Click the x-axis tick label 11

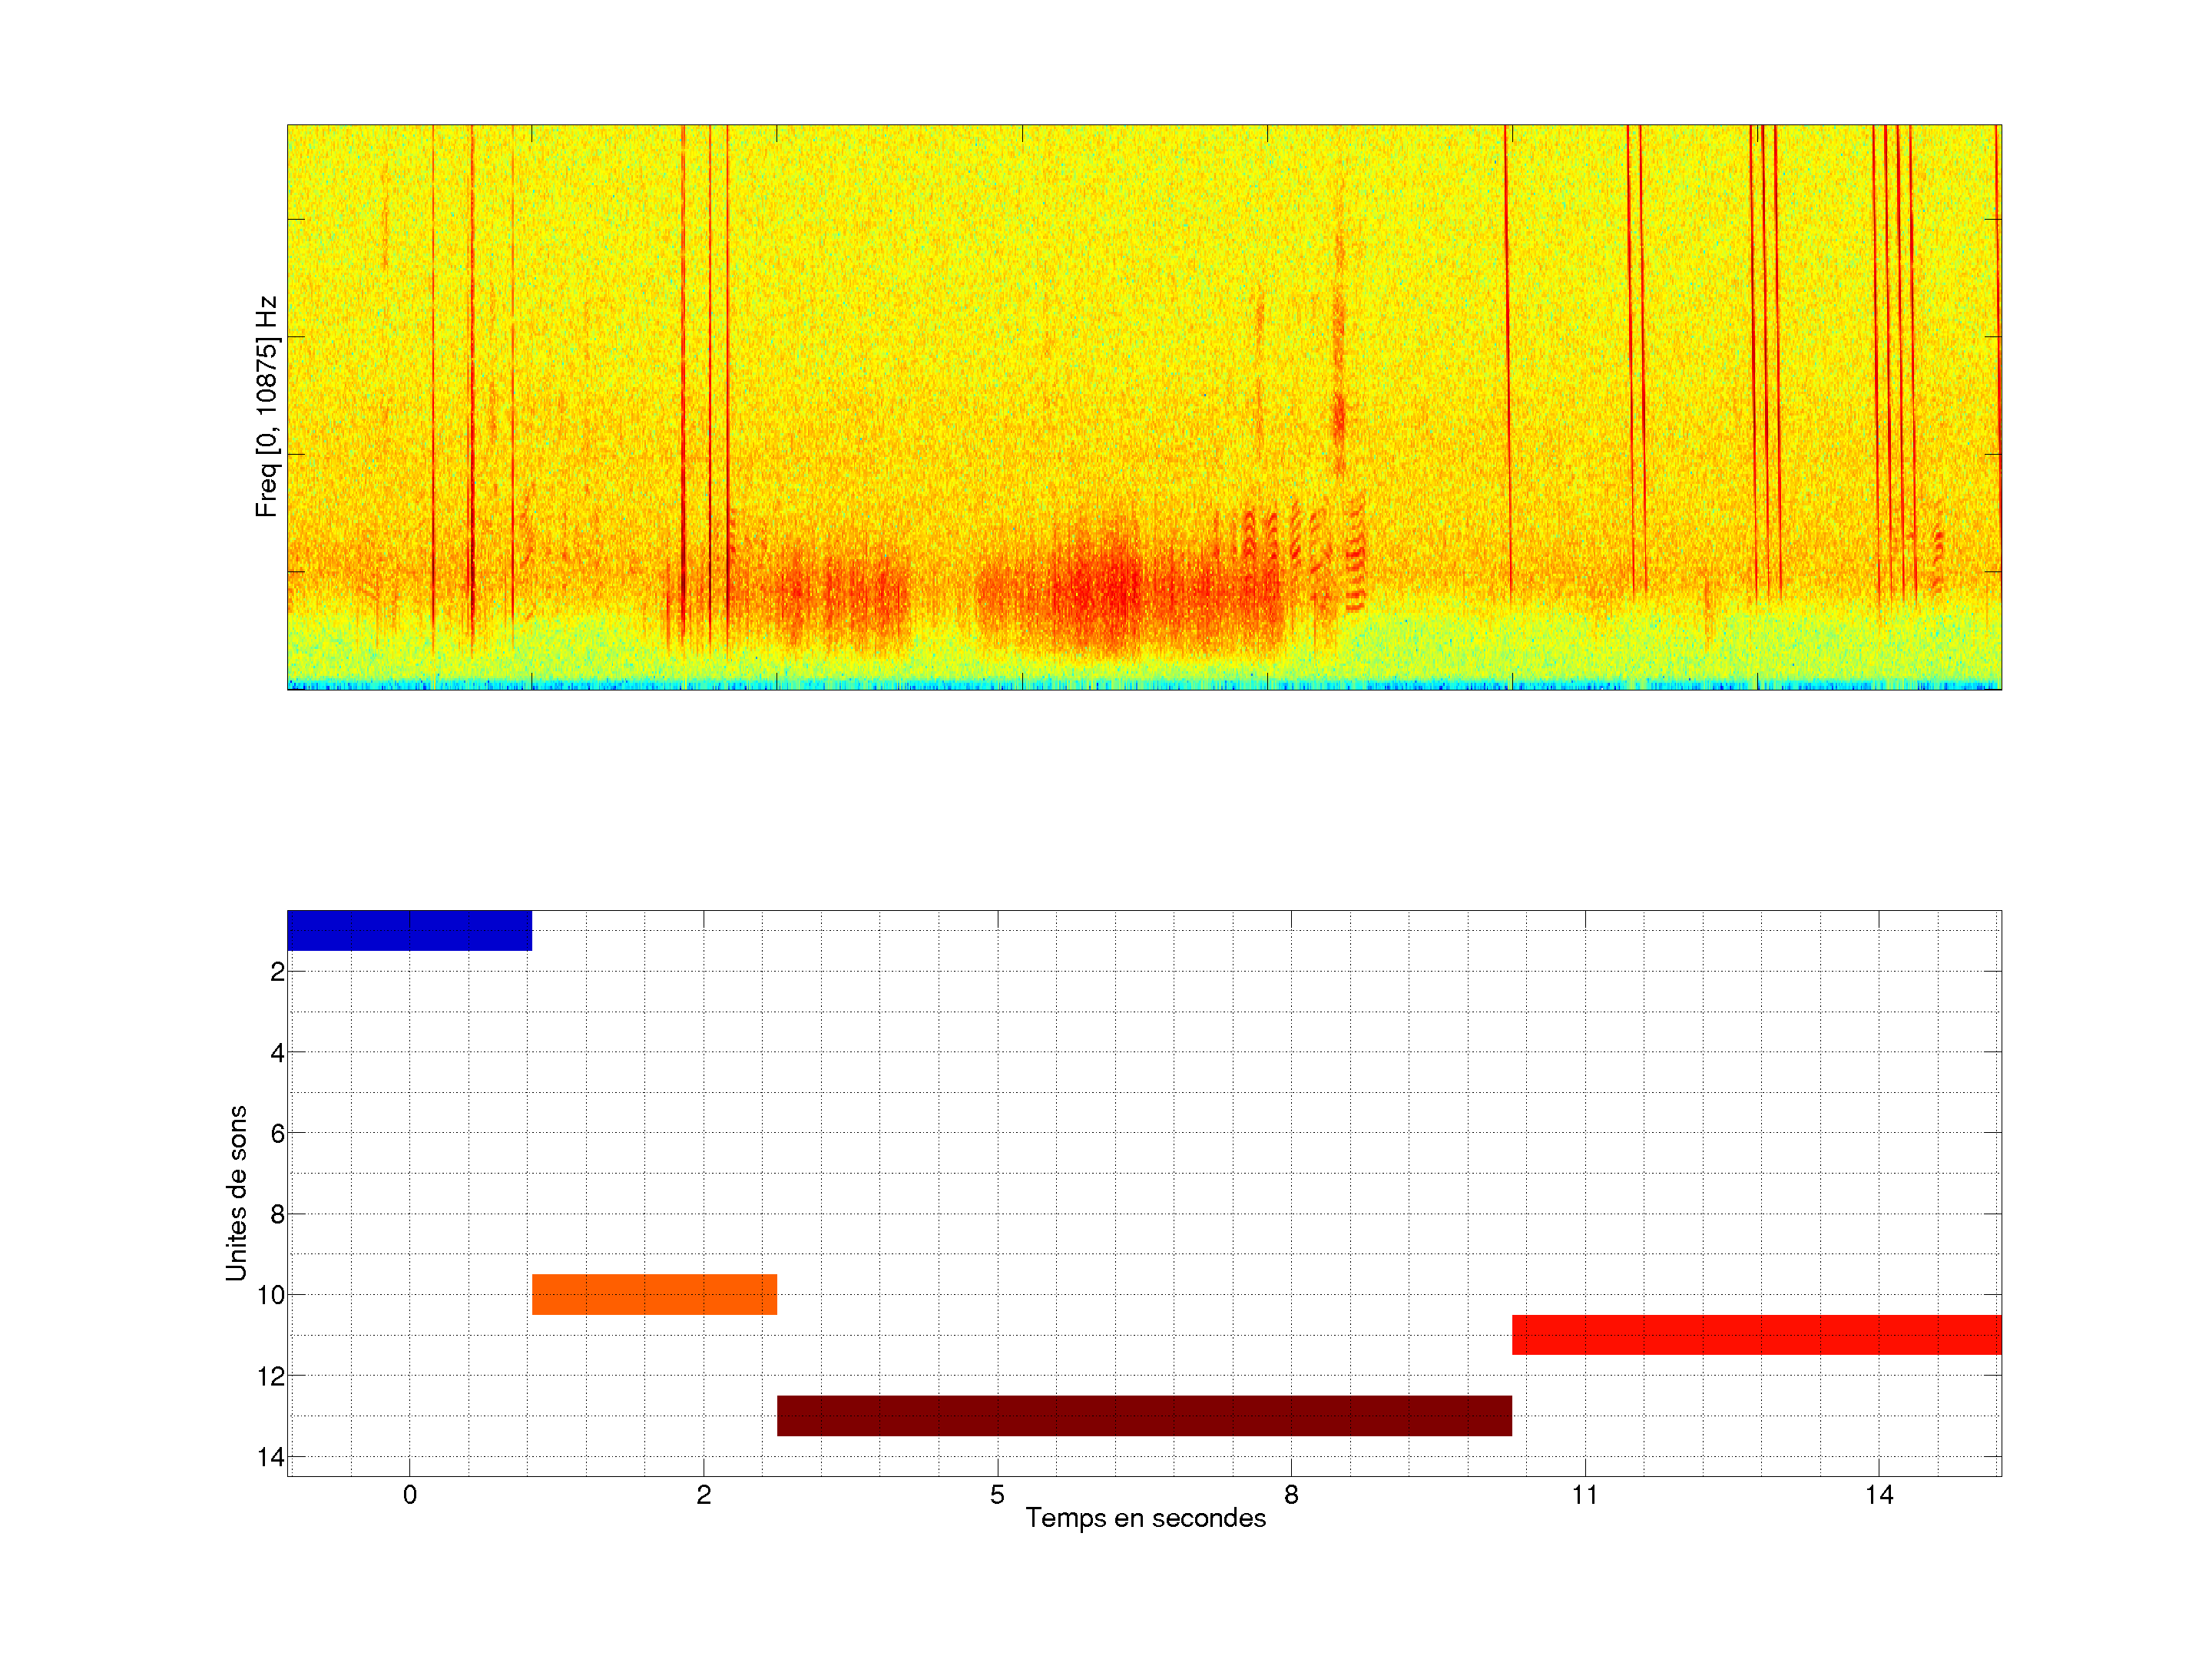[x=1585, y=1495]
